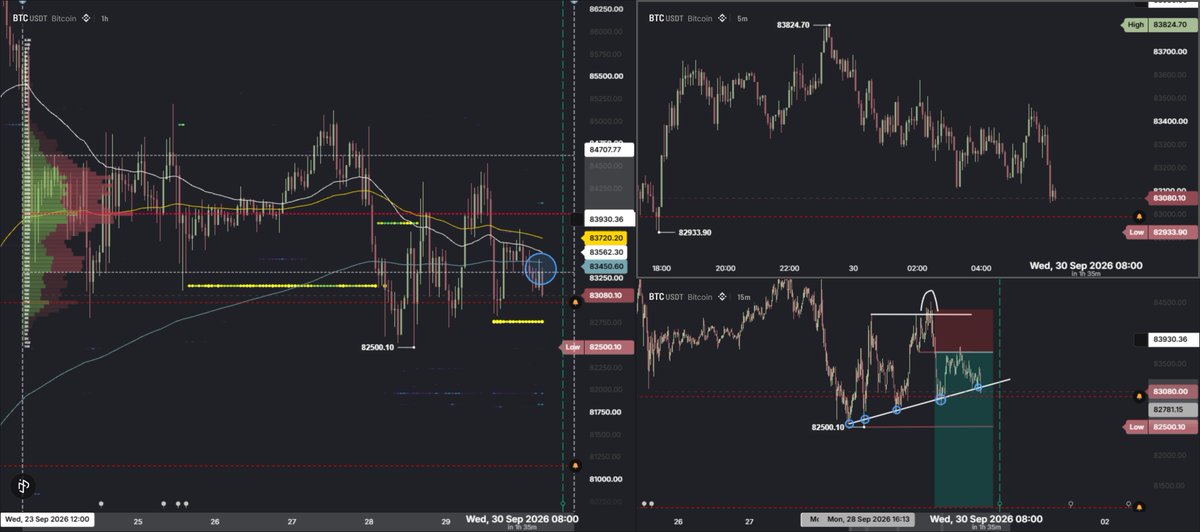Open the platform logo button at bottom left
1200x532 pixels.
click(23, 487)
